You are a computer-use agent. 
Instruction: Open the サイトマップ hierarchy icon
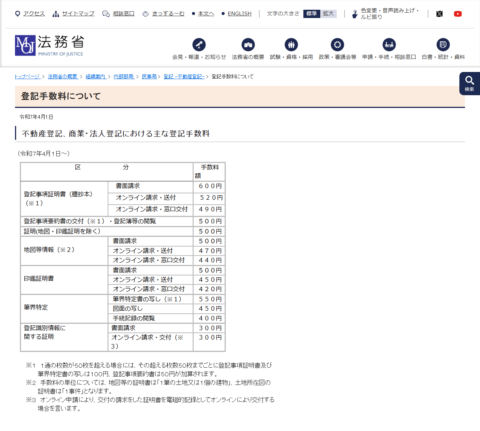coord(56,14)
